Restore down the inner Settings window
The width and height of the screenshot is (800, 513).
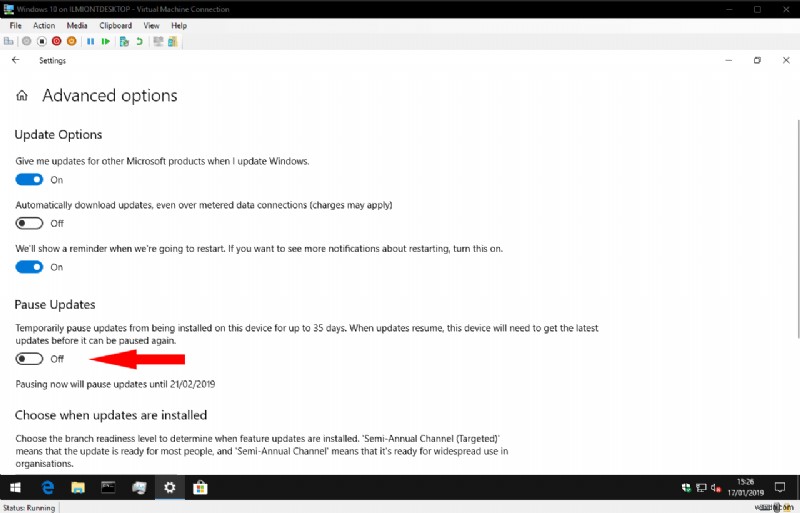[x=757, y=60]
